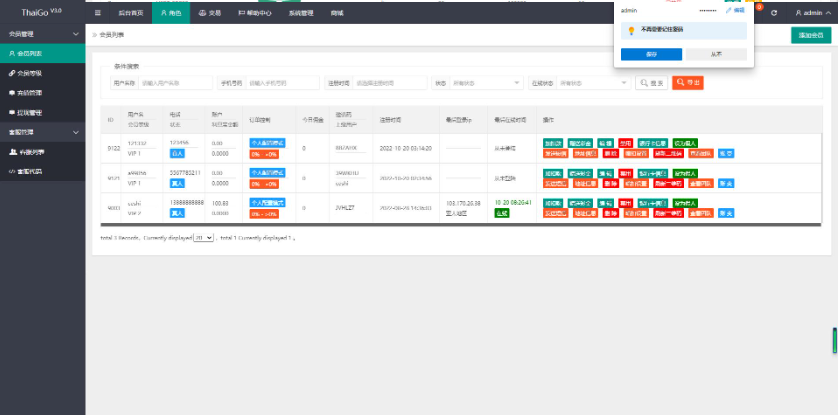This screenshot has height=415, width=838.
Task: Click the 订单控制 column header
Action: pyautogui.click(x=260, y=120)
